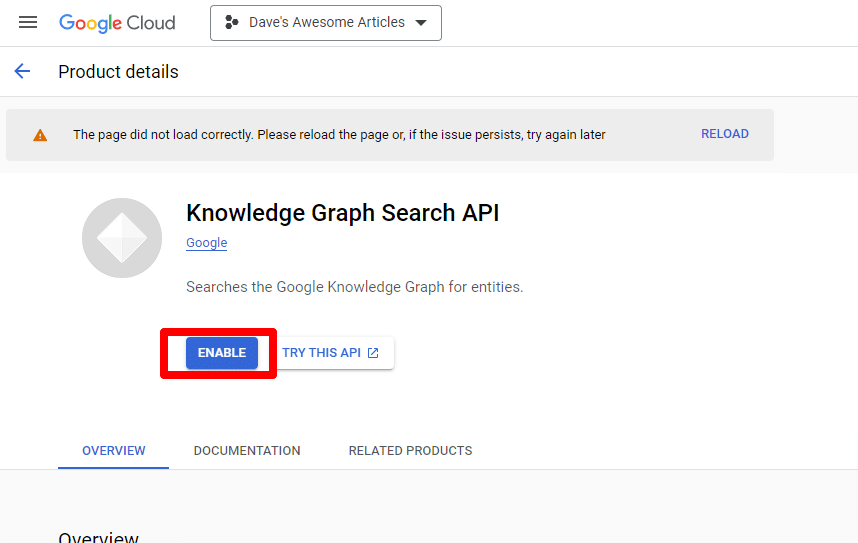Click the TRY THIS API button
Viewport: 858px width, 543px height.
tap(331, 353)
